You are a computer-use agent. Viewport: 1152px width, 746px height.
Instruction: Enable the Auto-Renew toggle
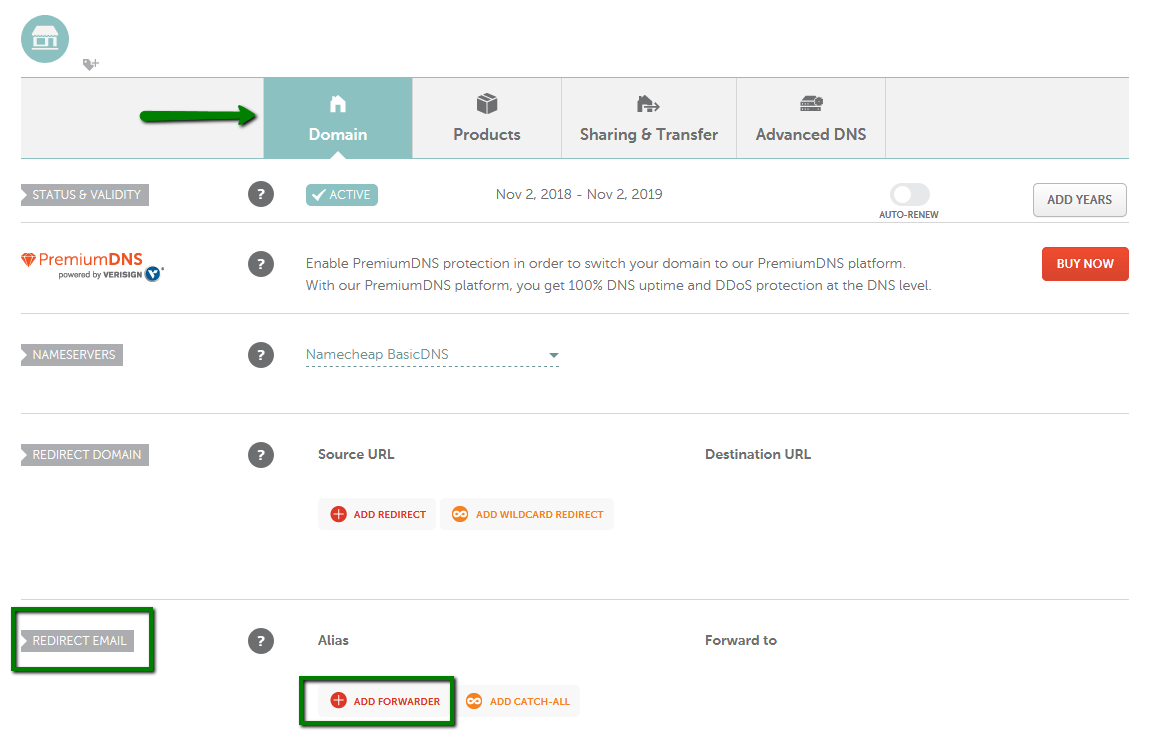pos(910,195)
